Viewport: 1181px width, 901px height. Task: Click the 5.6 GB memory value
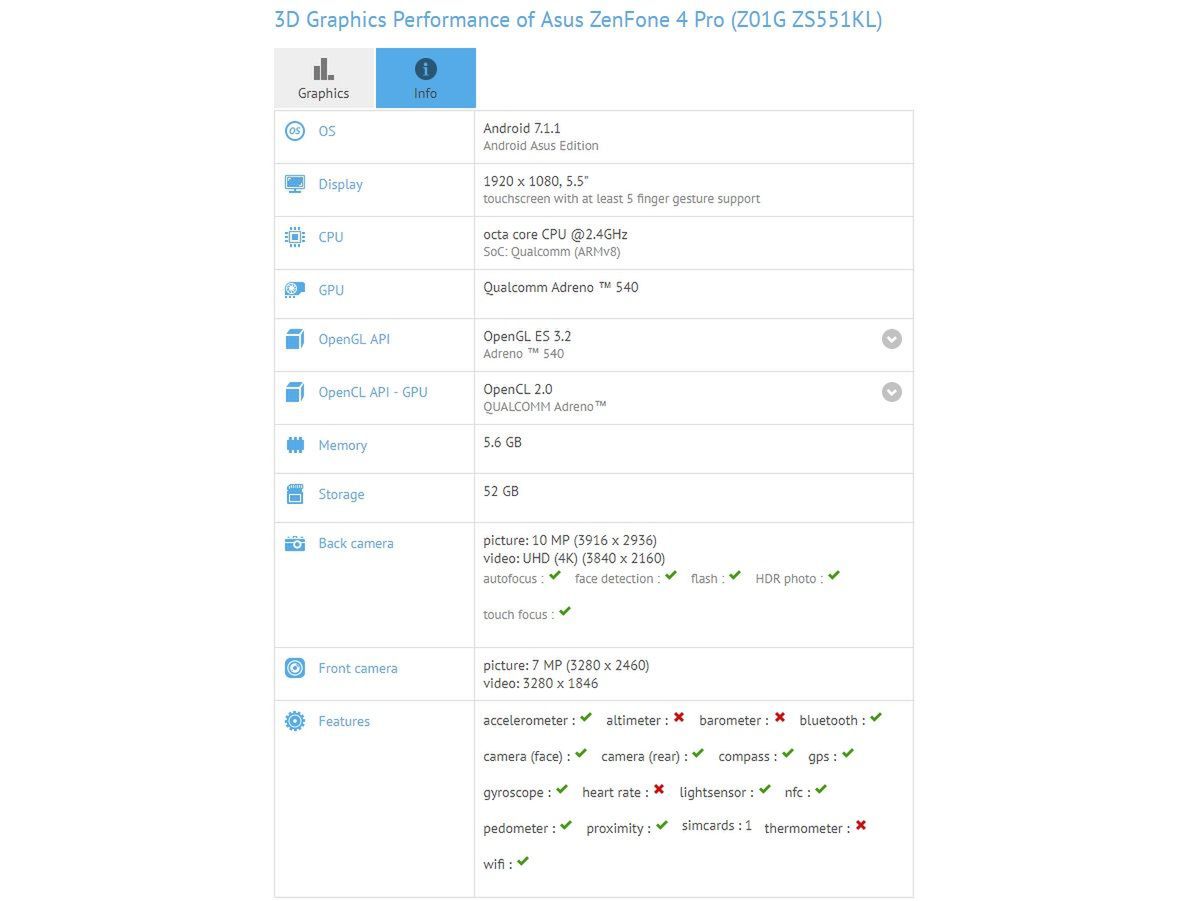(x=502, y=442)
